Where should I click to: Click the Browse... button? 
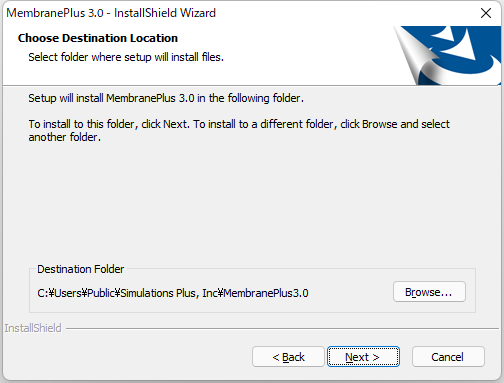coord(429,292)
